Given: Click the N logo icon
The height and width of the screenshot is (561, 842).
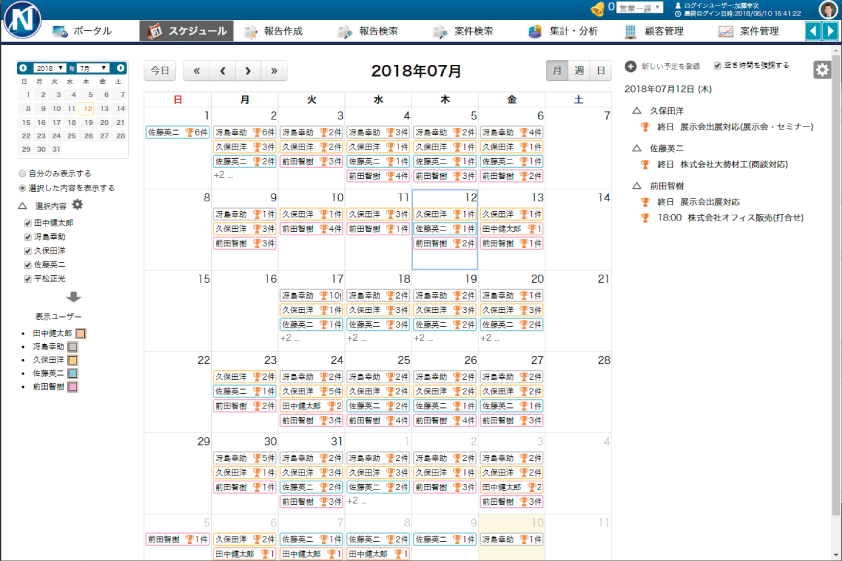Looking at the screenshot, I should pyautogui.click(x=22, y=20).
